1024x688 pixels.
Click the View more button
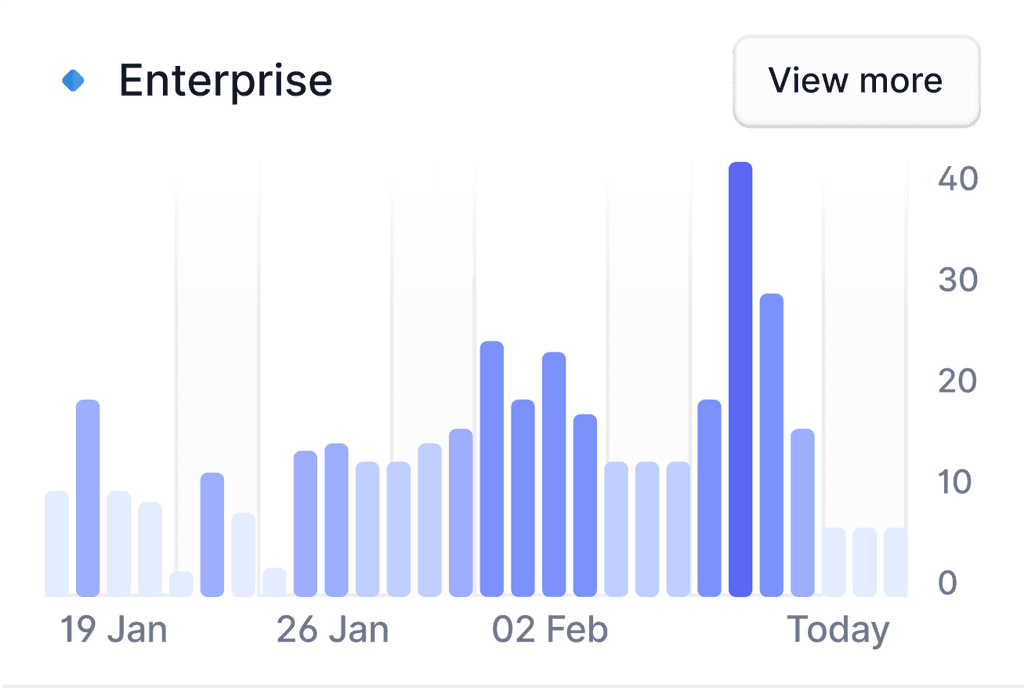pos(856,81)
